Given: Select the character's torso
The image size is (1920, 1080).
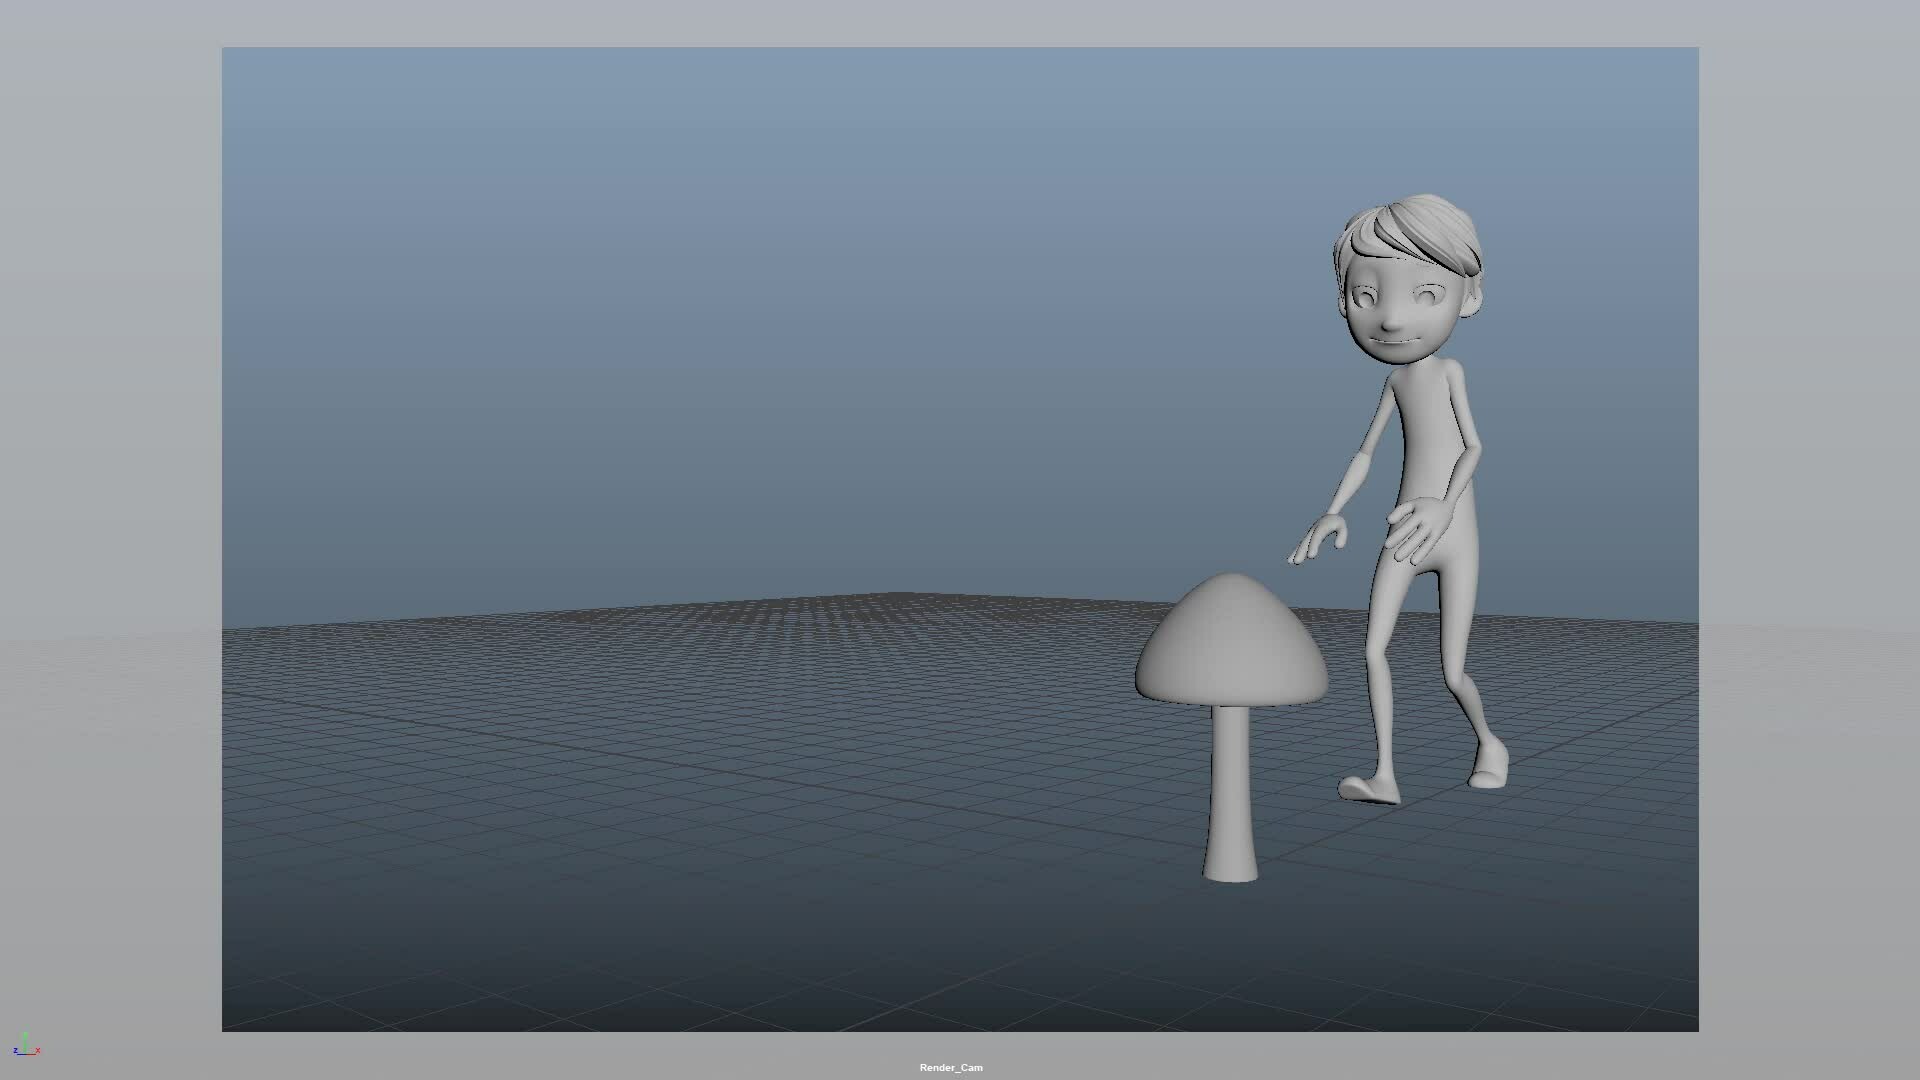Looking at the screenshot, I should click(x=1432, y=440).
